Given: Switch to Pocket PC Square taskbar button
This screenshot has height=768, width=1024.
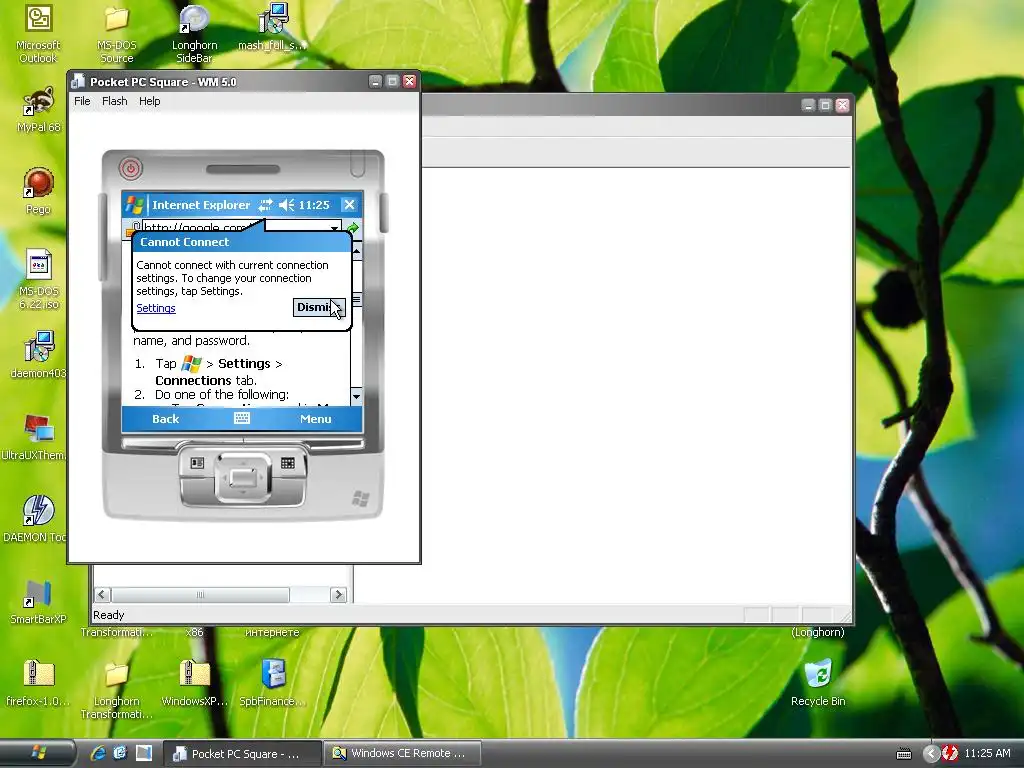Looking at the screenshot, I should point(242,754).
